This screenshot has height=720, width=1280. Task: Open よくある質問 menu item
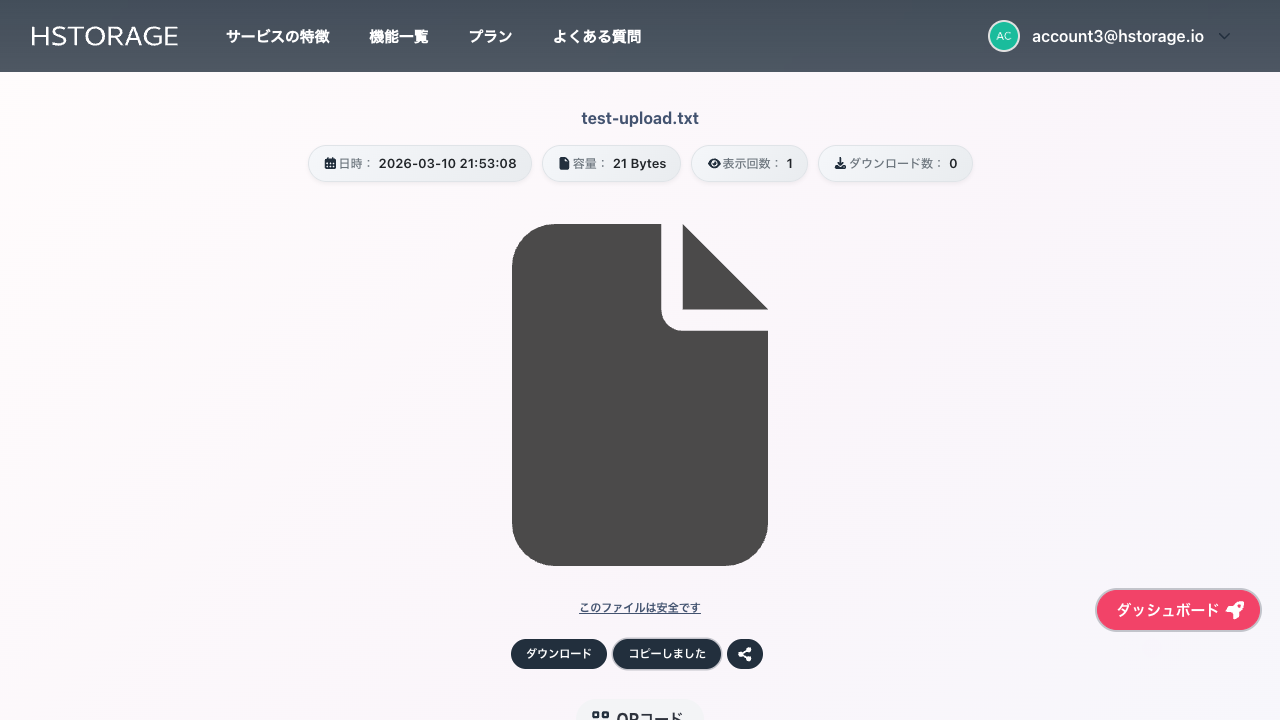pyautogui.click(x=597, y=36)
